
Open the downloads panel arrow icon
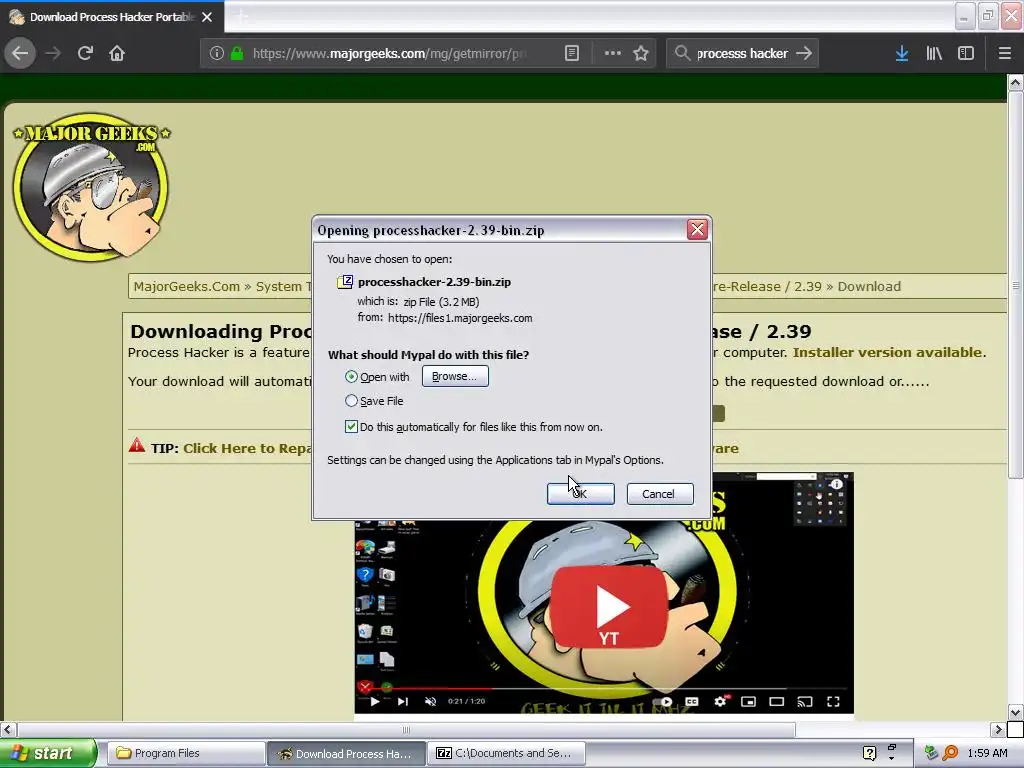(x=902, y=53)
